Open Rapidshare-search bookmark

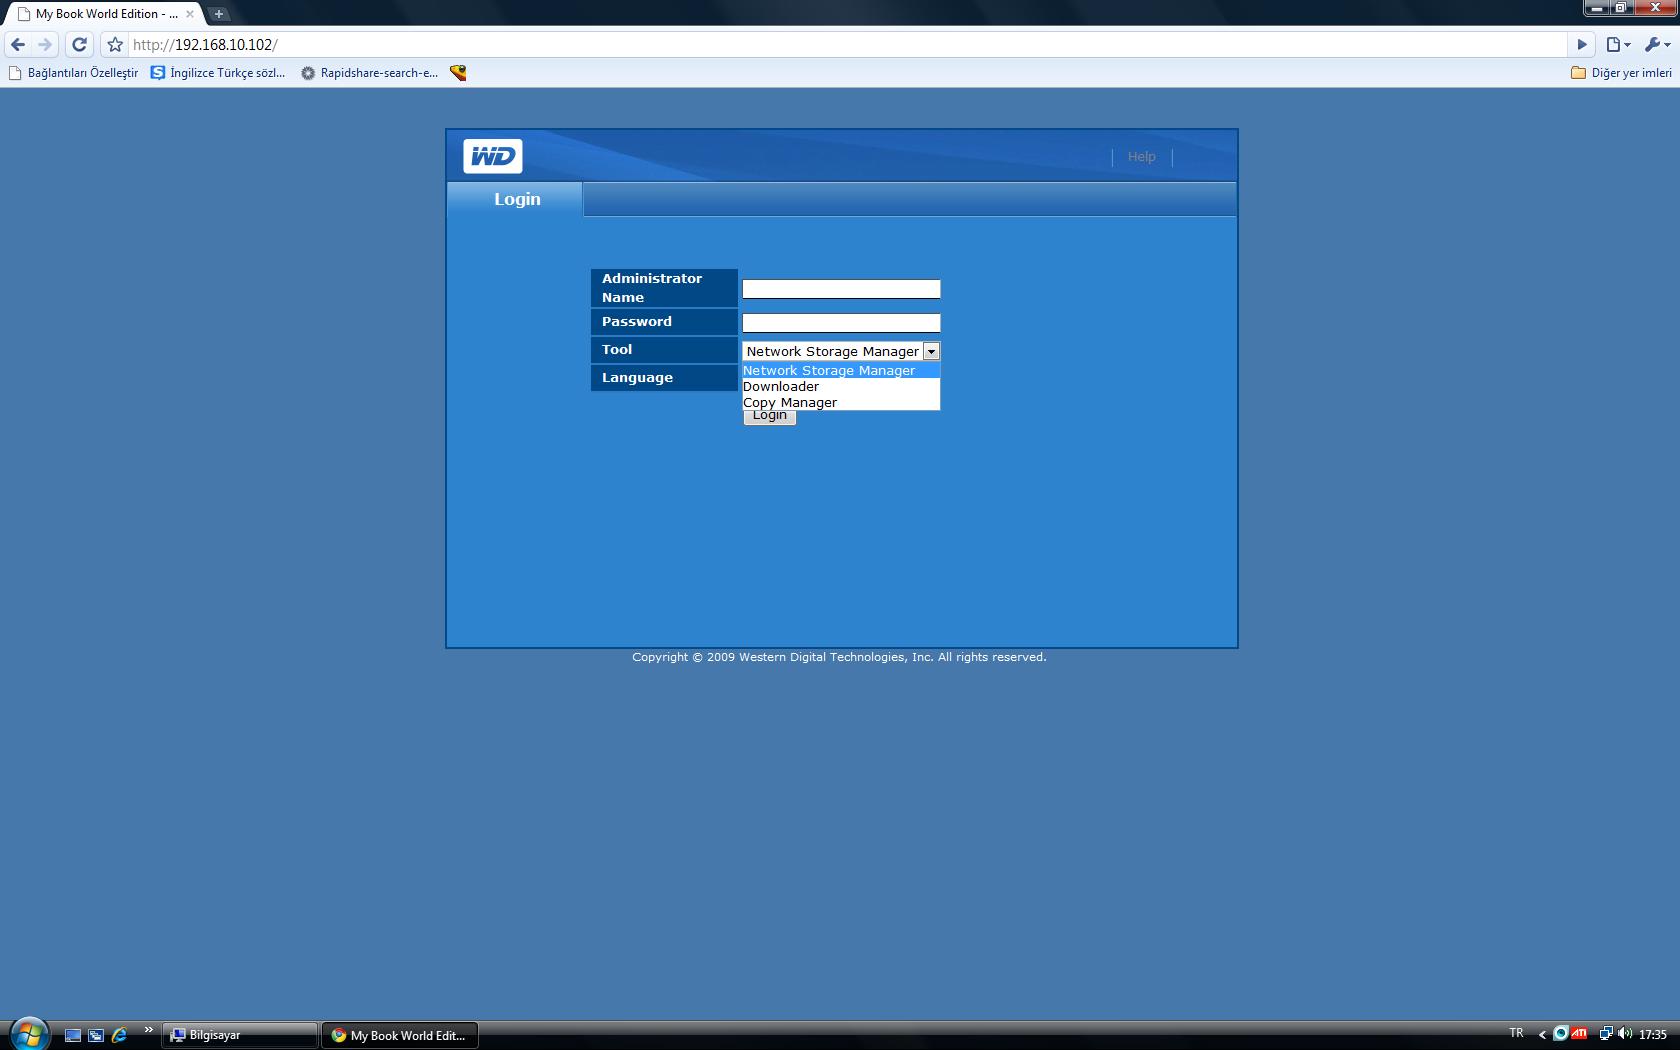coord(370,72)
